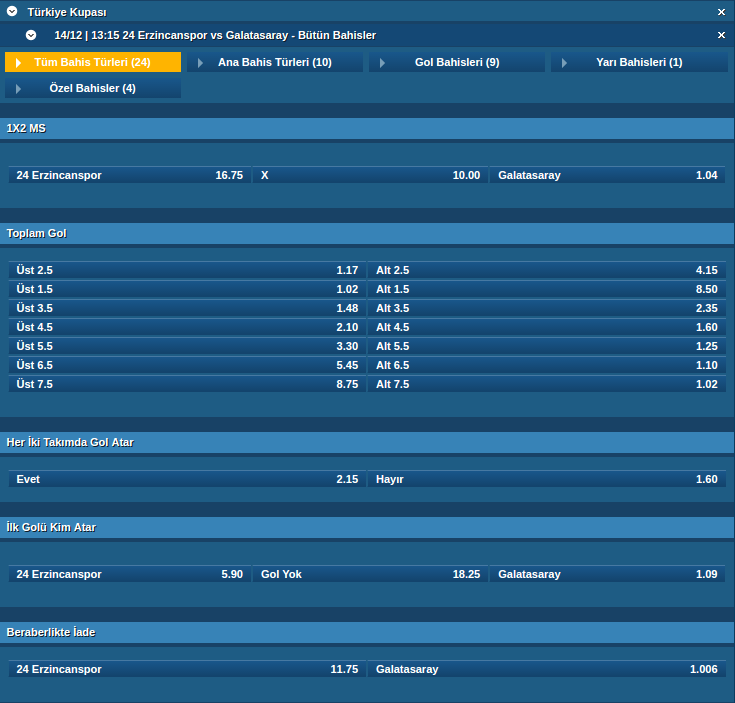Pick Galatasaray first goal at 1.09
The width and height of the screenshot is (735, 703).
tap(608, 574)
